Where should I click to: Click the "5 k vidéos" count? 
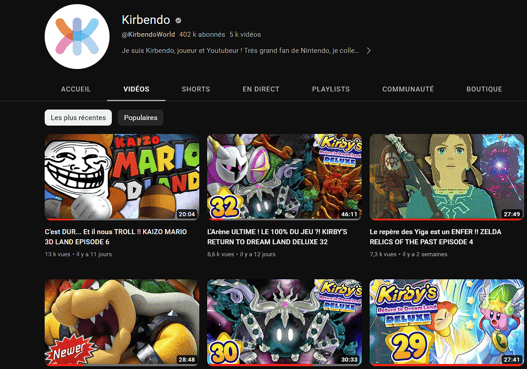tap(245, 35)
